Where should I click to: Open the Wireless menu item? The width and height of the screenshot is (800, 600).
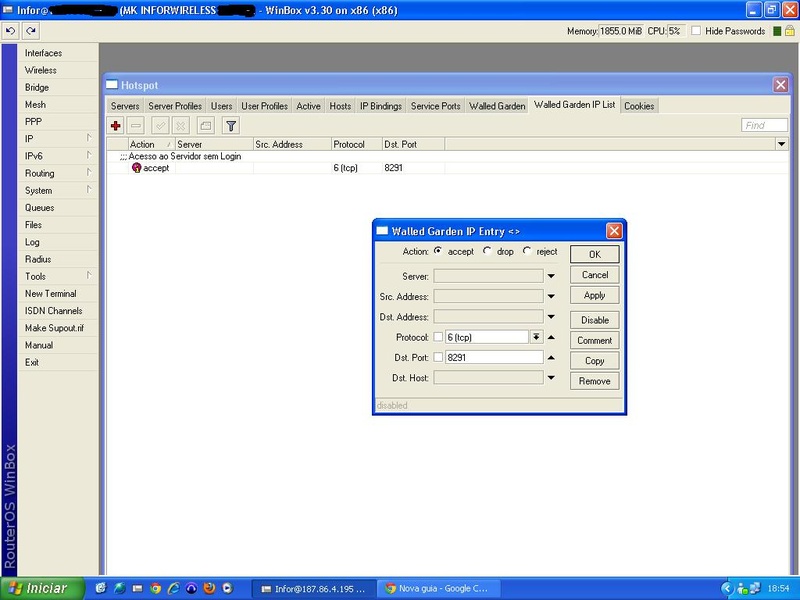(41, 70)
